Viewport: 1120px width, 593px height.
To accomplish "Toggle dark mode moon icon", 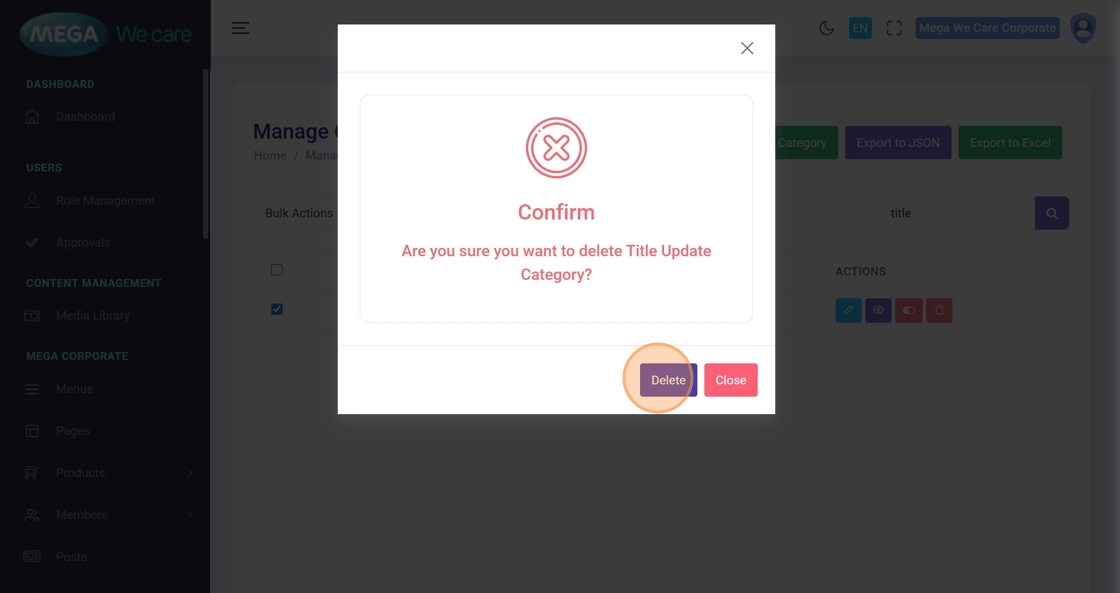I will tap(826, 28).
